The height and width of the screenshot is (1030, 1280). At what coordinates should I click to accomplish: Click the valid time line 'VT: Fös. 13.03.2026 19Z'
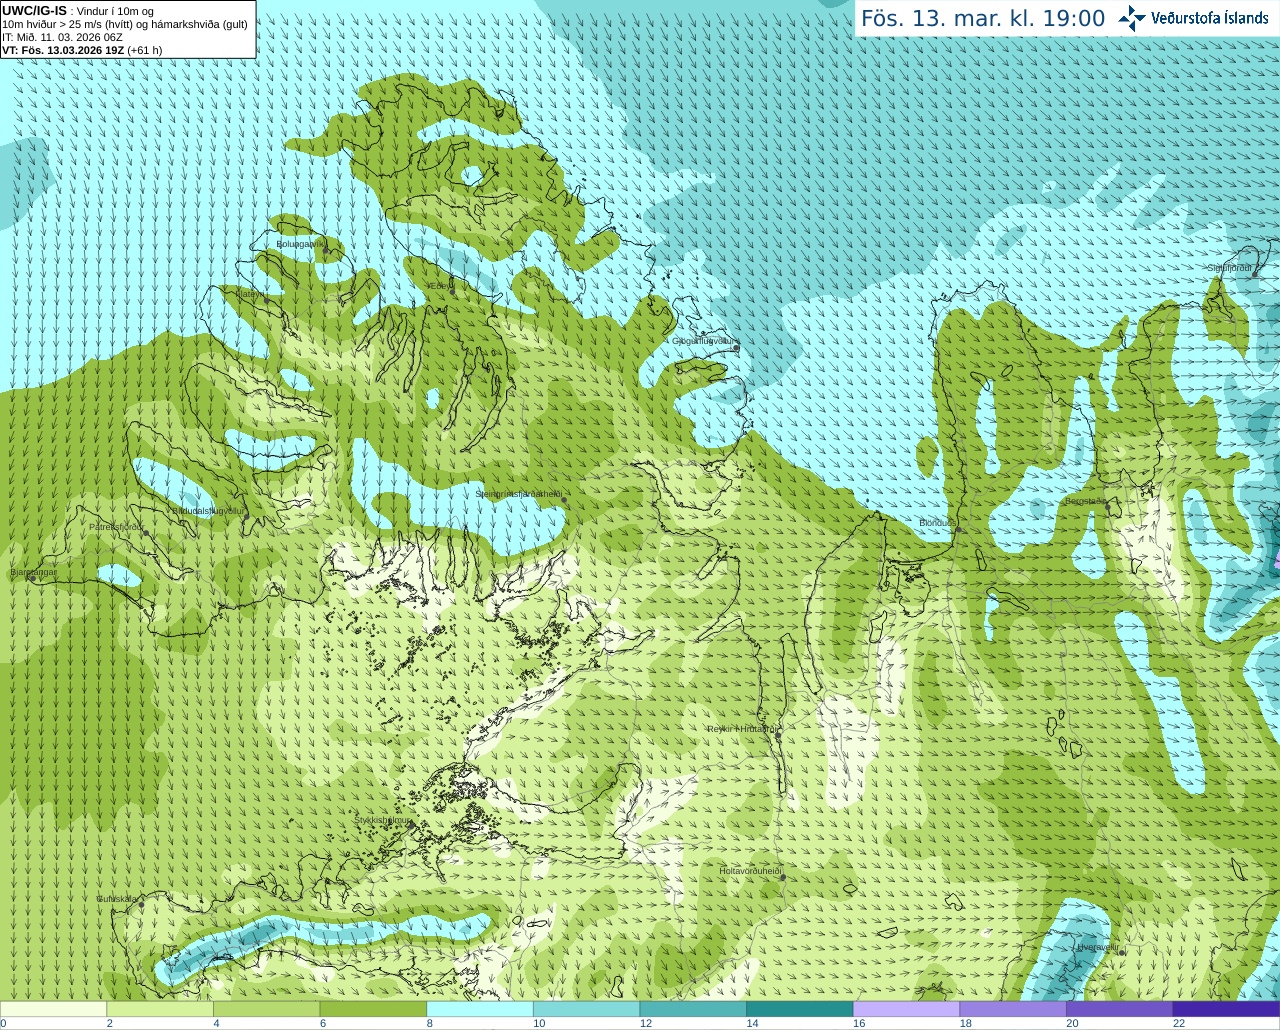[x=63, y=50]
